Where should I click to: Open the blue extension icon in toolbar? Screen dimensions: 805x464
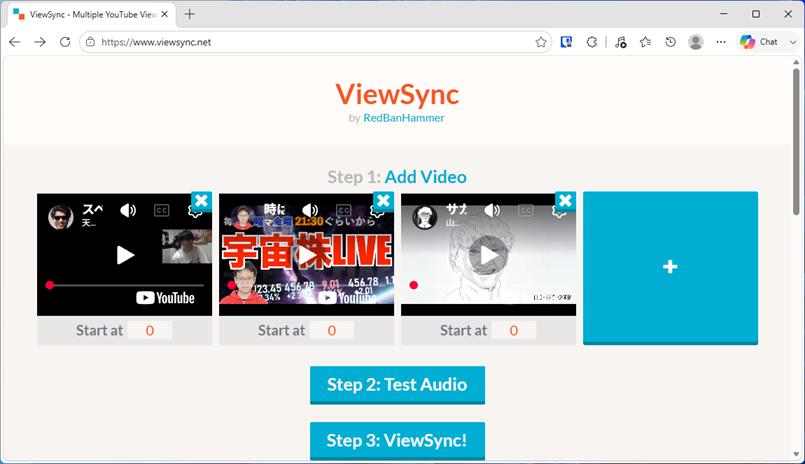[x=566, y=42]
